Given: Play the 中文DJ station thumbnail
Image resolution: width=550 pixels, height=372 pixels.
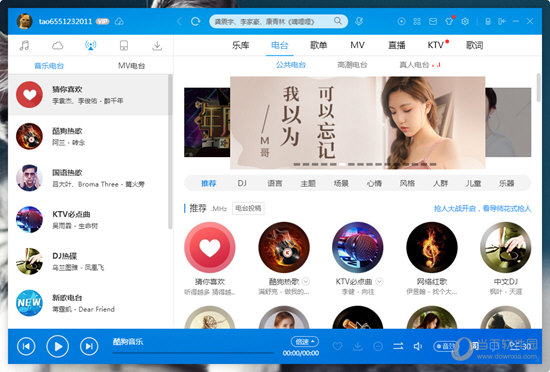Looking at the screenshot, I should (505, 247).
